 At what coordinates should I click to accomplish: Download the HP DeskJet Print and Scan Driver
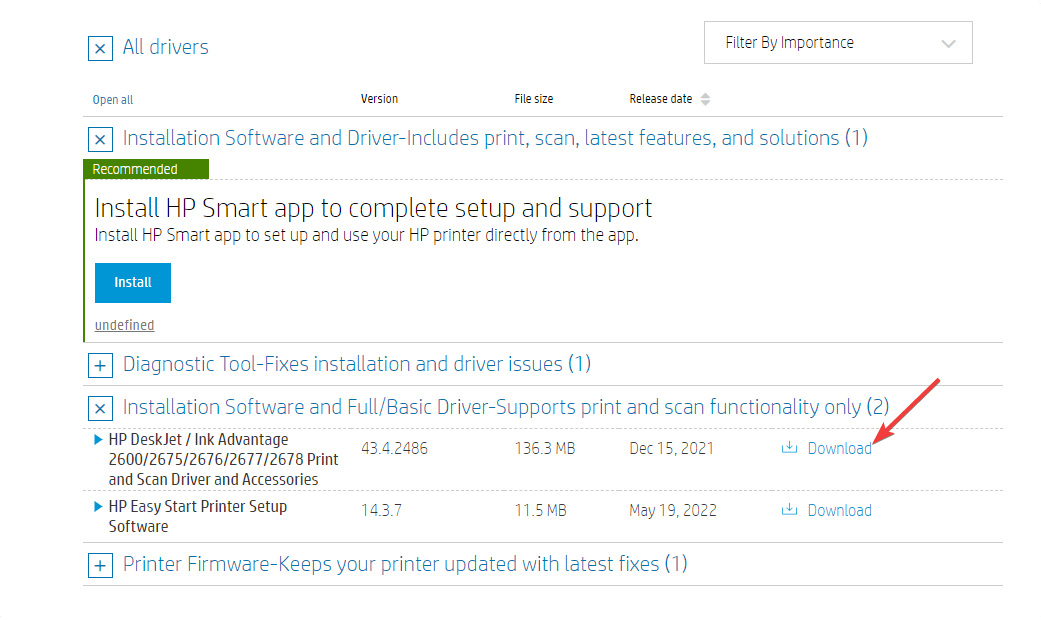tap(839, 448)
